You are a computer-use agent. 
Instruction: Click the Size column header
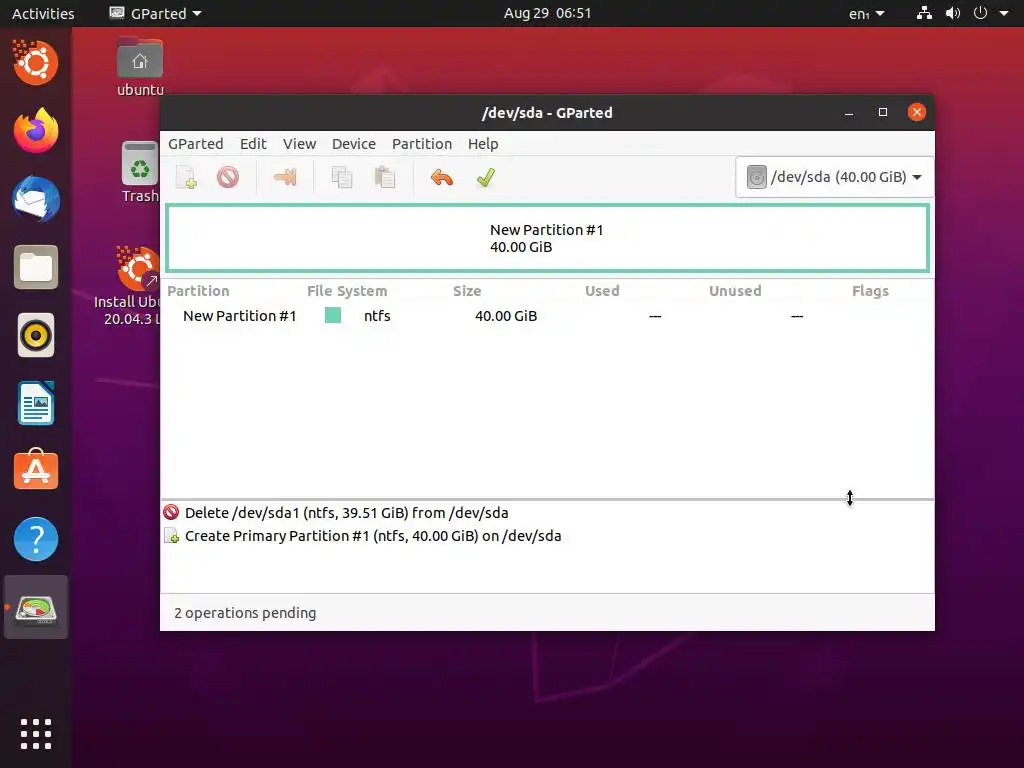pos(467,291)
